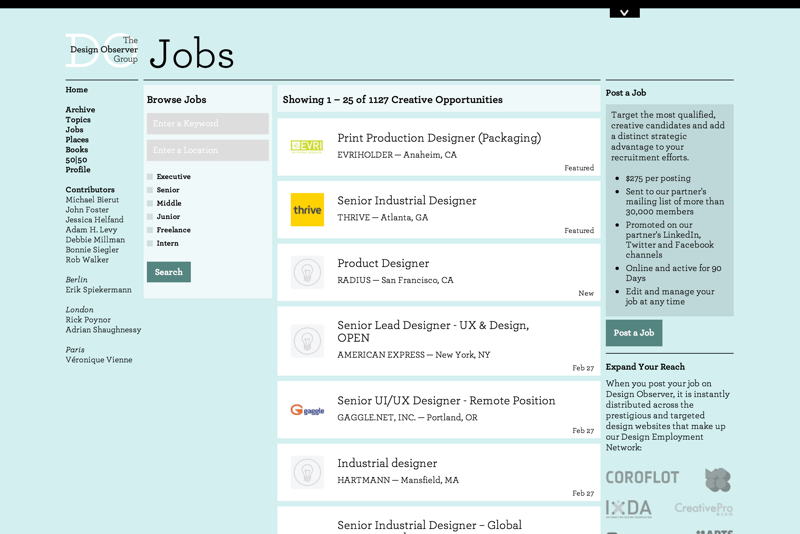Open the CreativePro logo link
800x534 pixels.
704,508
